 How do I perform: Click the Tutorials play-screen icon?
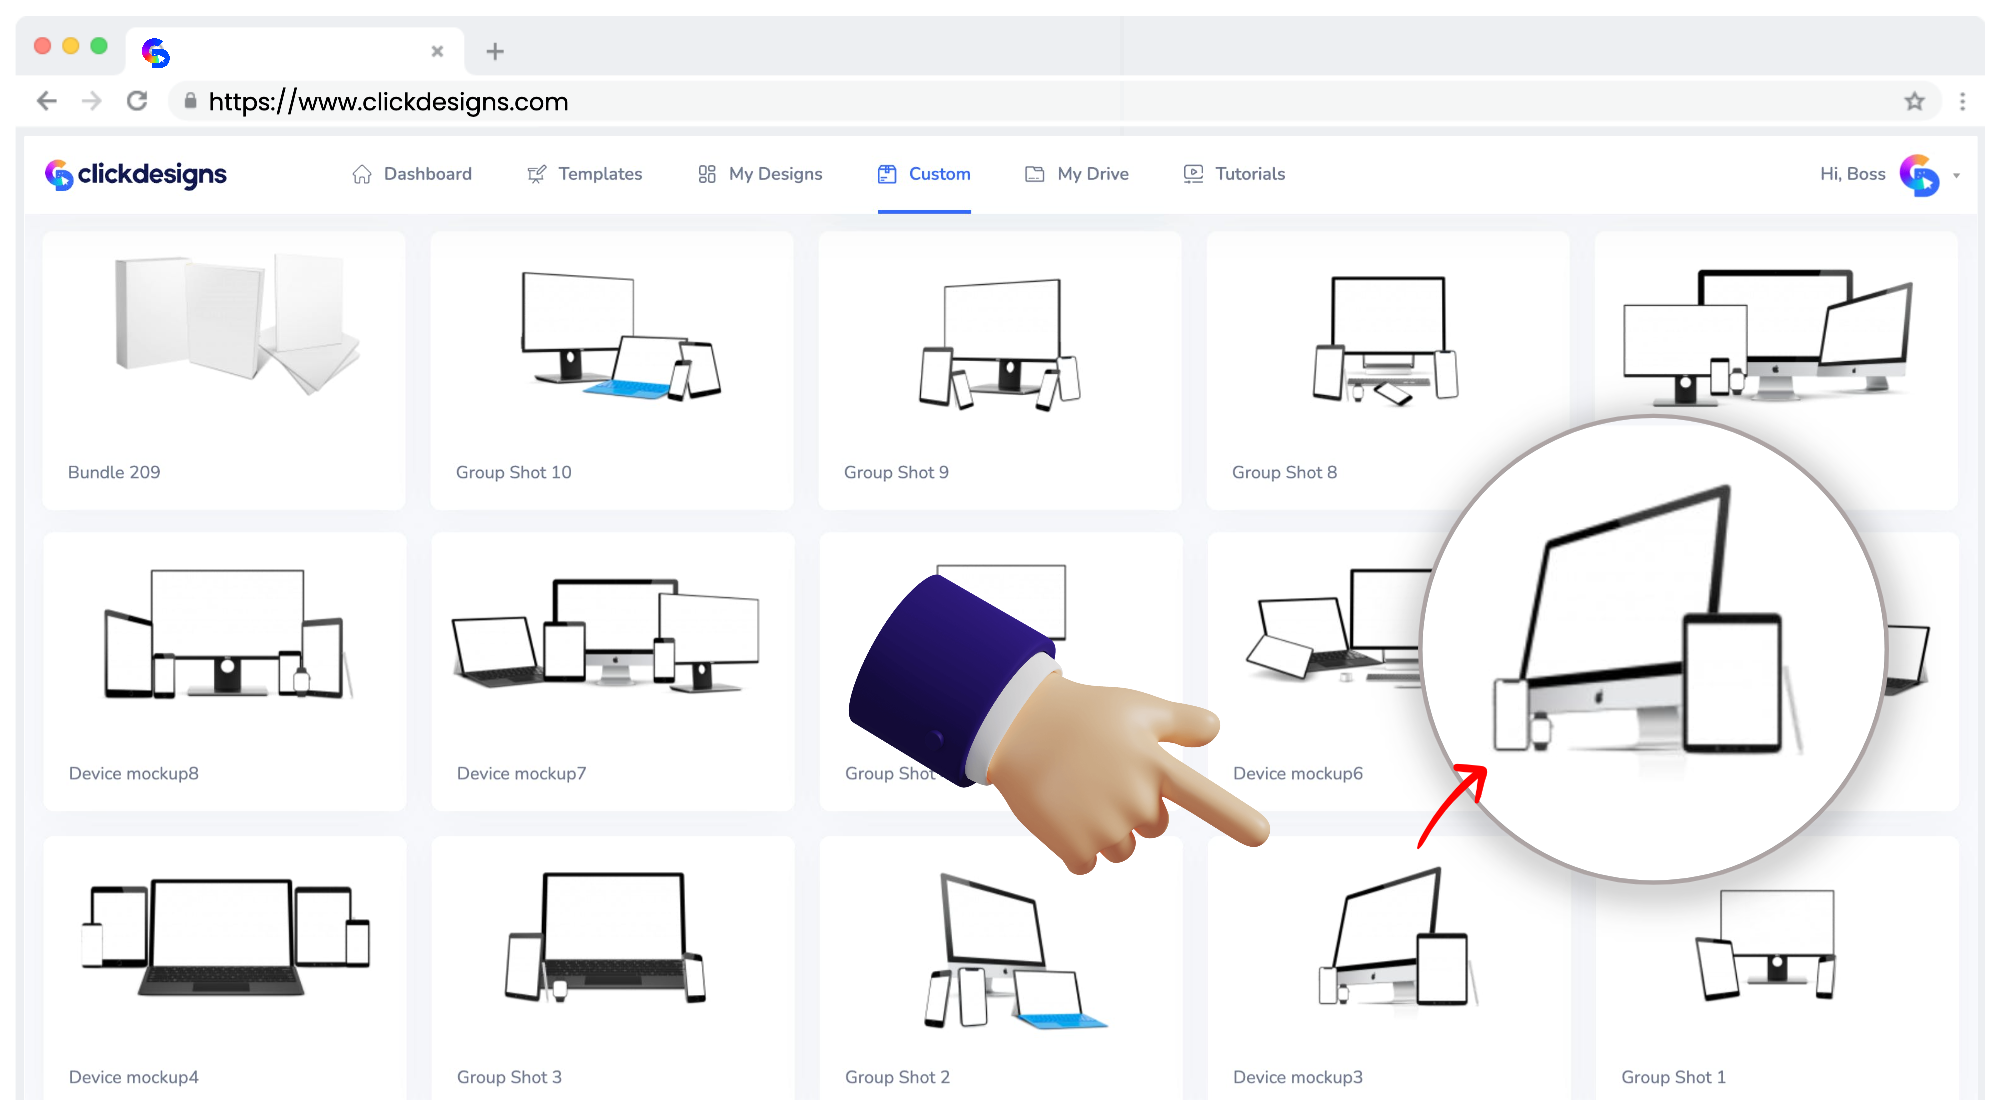point(1193,174)
